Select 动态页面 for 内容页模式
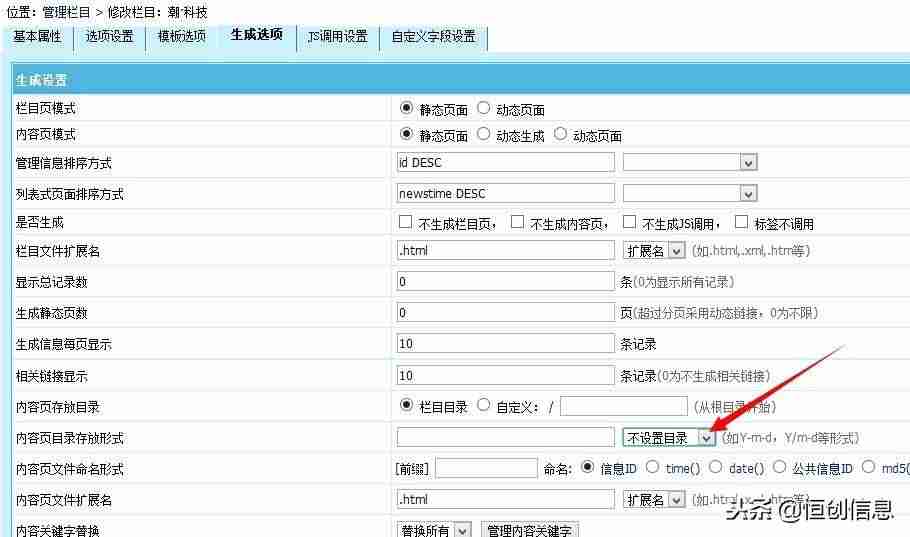The width and height of the screenshot is (910, 537). tap(560, 134)
